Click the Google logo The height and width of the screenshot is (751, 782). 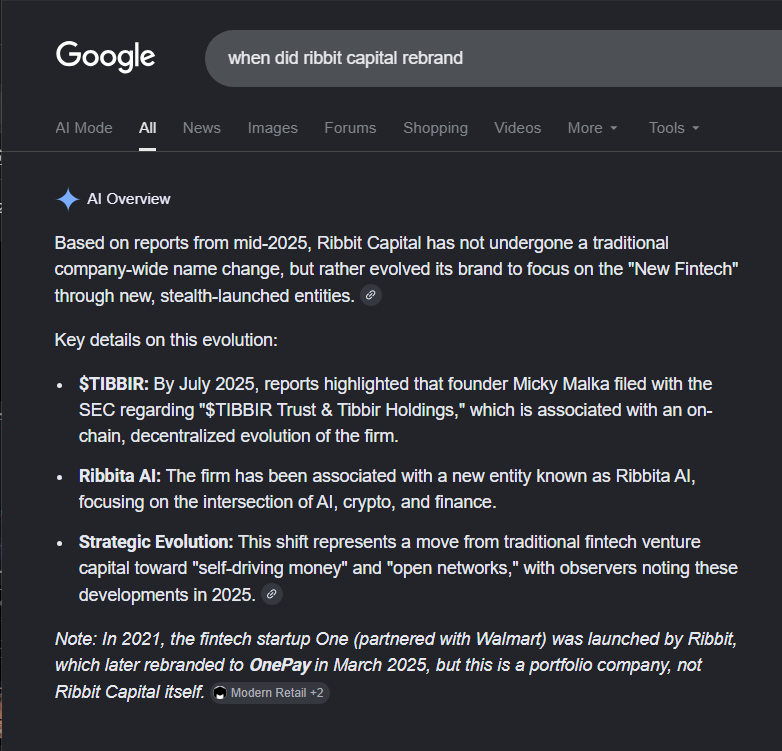(x=105, y=56)
